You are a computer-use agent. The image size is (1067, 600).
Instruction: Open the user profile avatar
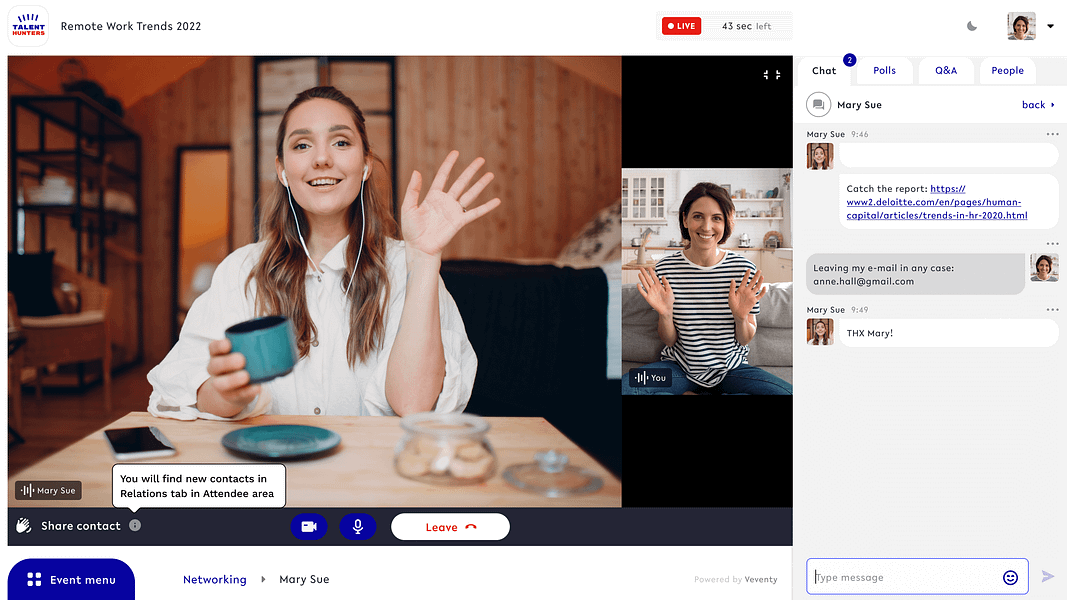tap(1021, 26)
